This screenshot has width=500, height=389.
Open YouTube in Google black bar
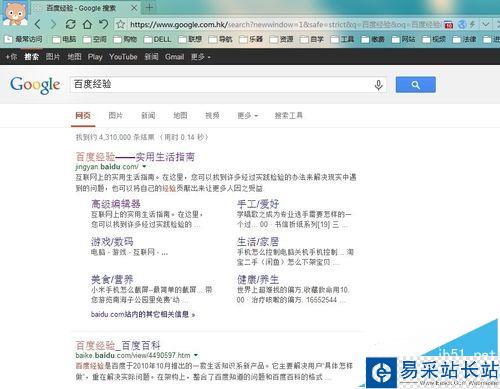pyautogui.click(x=123, y=57)
